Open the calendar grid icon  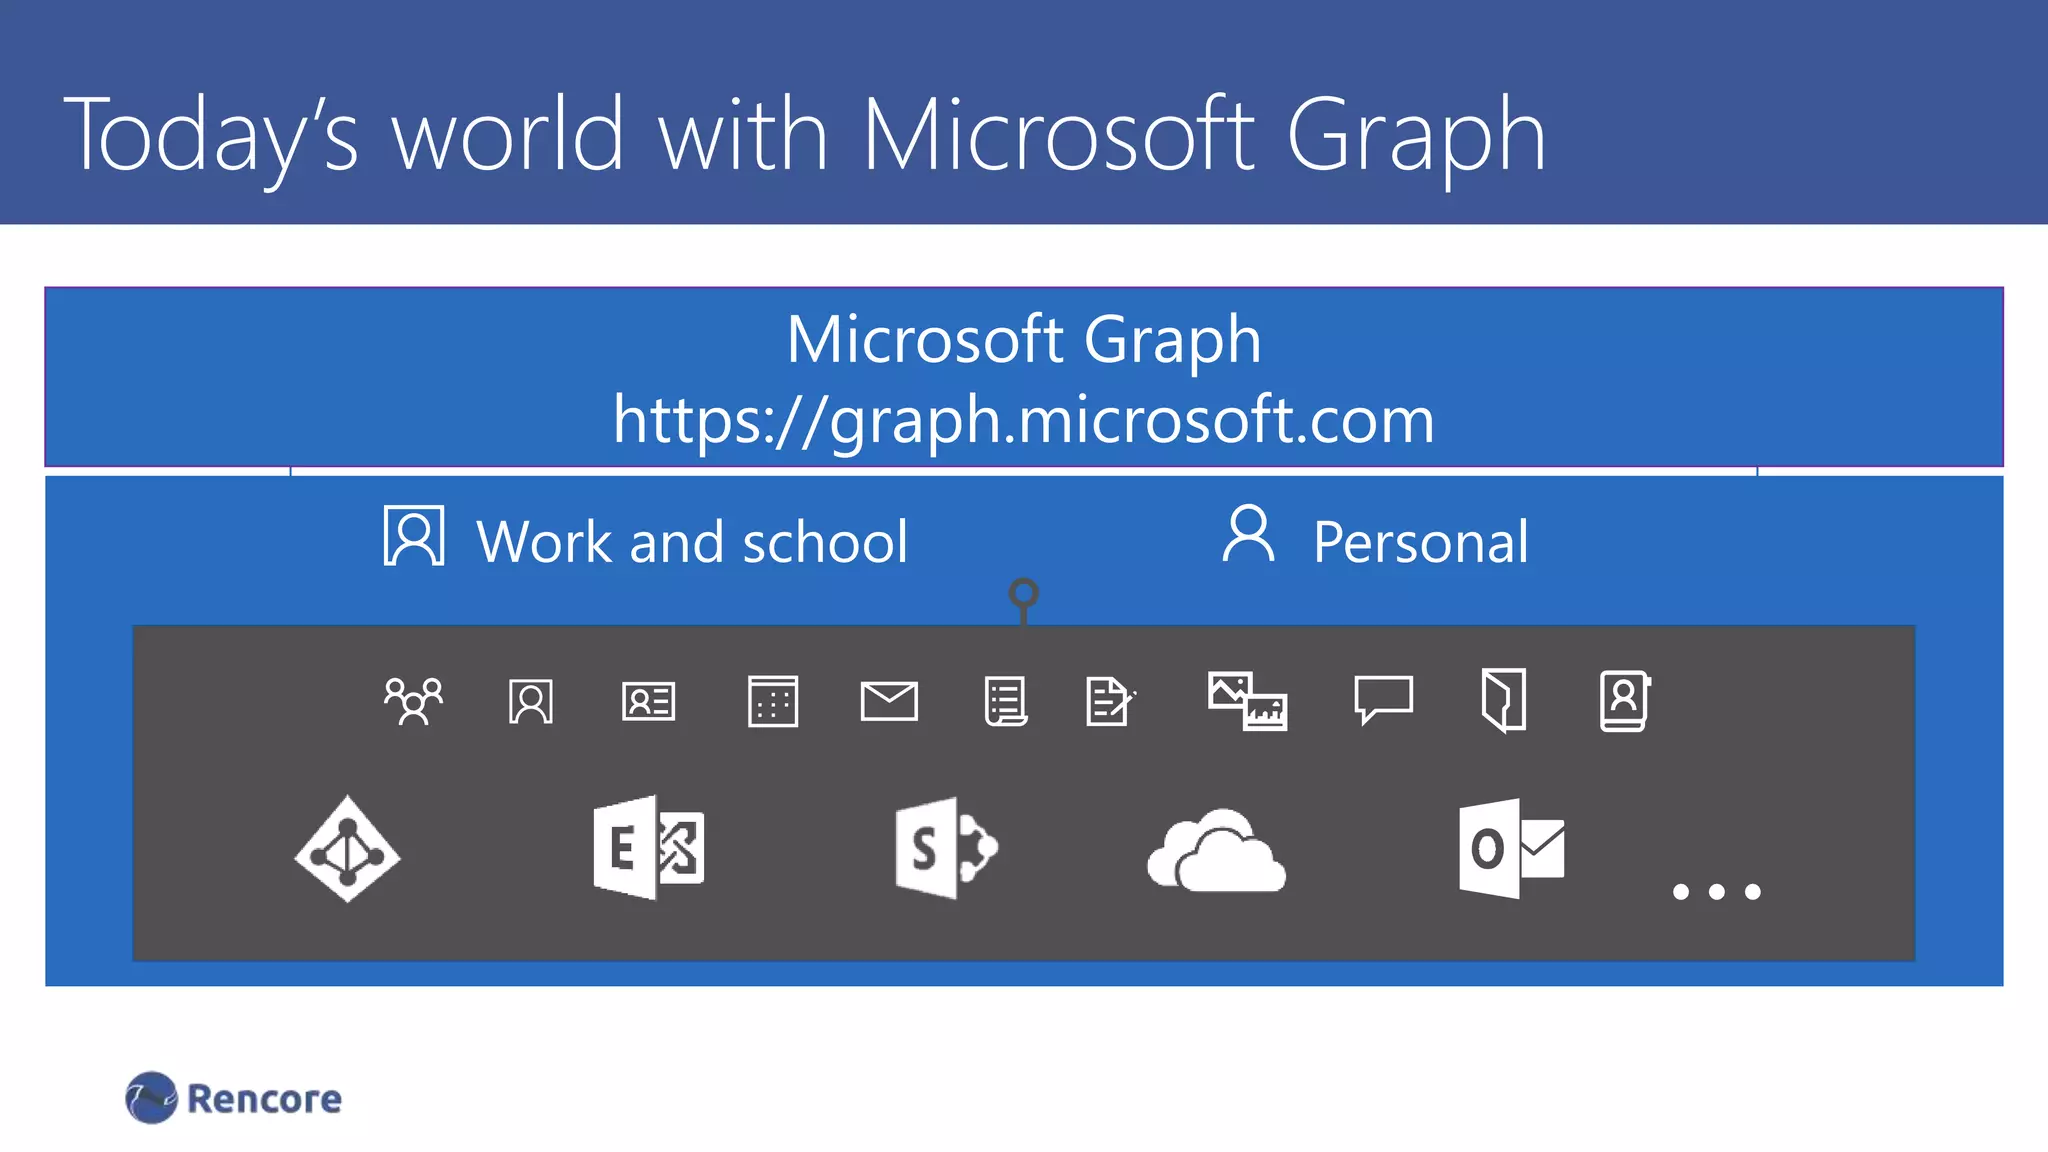click(773, 701)
